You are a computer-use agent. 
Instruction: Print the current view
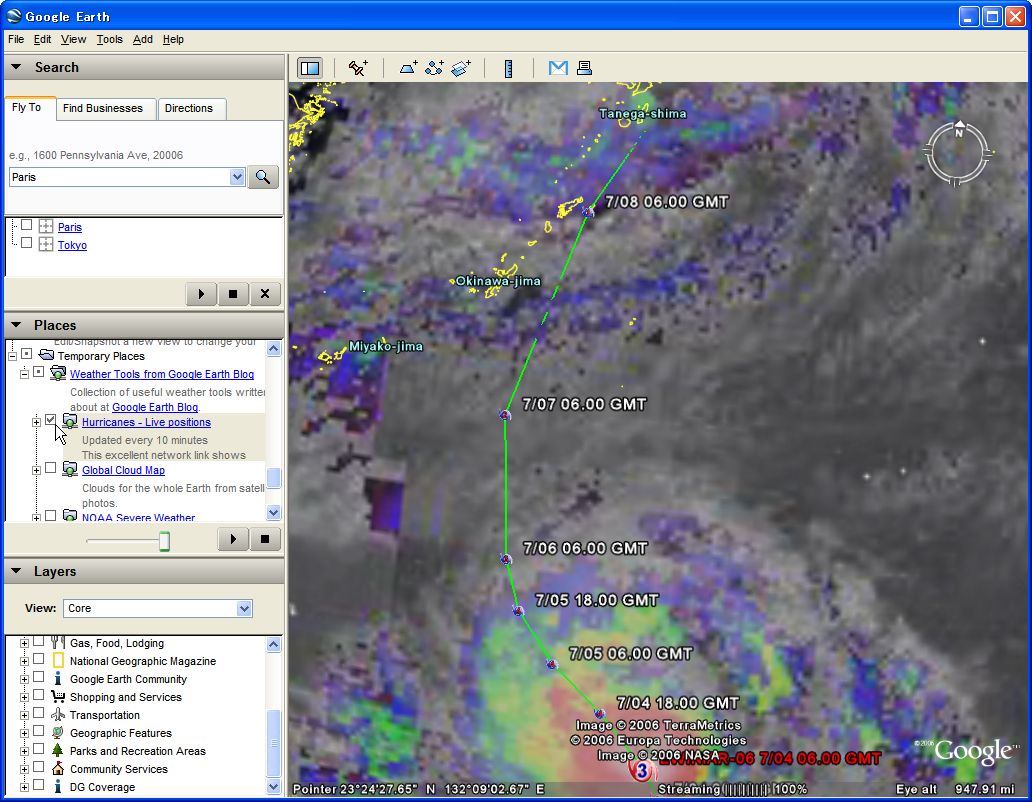point(584,68)
